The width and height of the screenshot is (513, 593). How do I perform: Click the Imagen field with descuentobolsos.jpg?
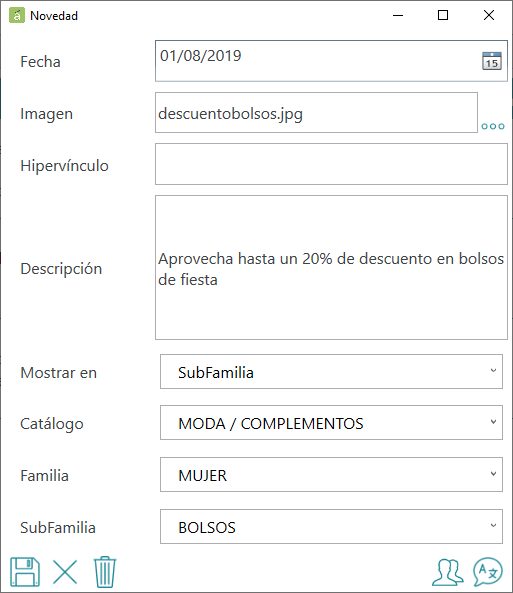(316, 113)
